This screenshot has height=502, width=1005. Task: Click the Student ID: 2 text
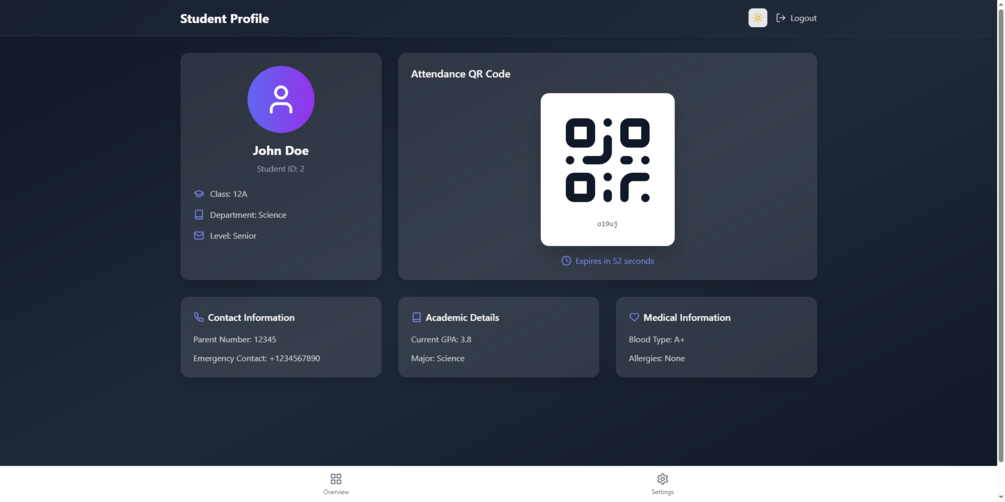[281, 169]
